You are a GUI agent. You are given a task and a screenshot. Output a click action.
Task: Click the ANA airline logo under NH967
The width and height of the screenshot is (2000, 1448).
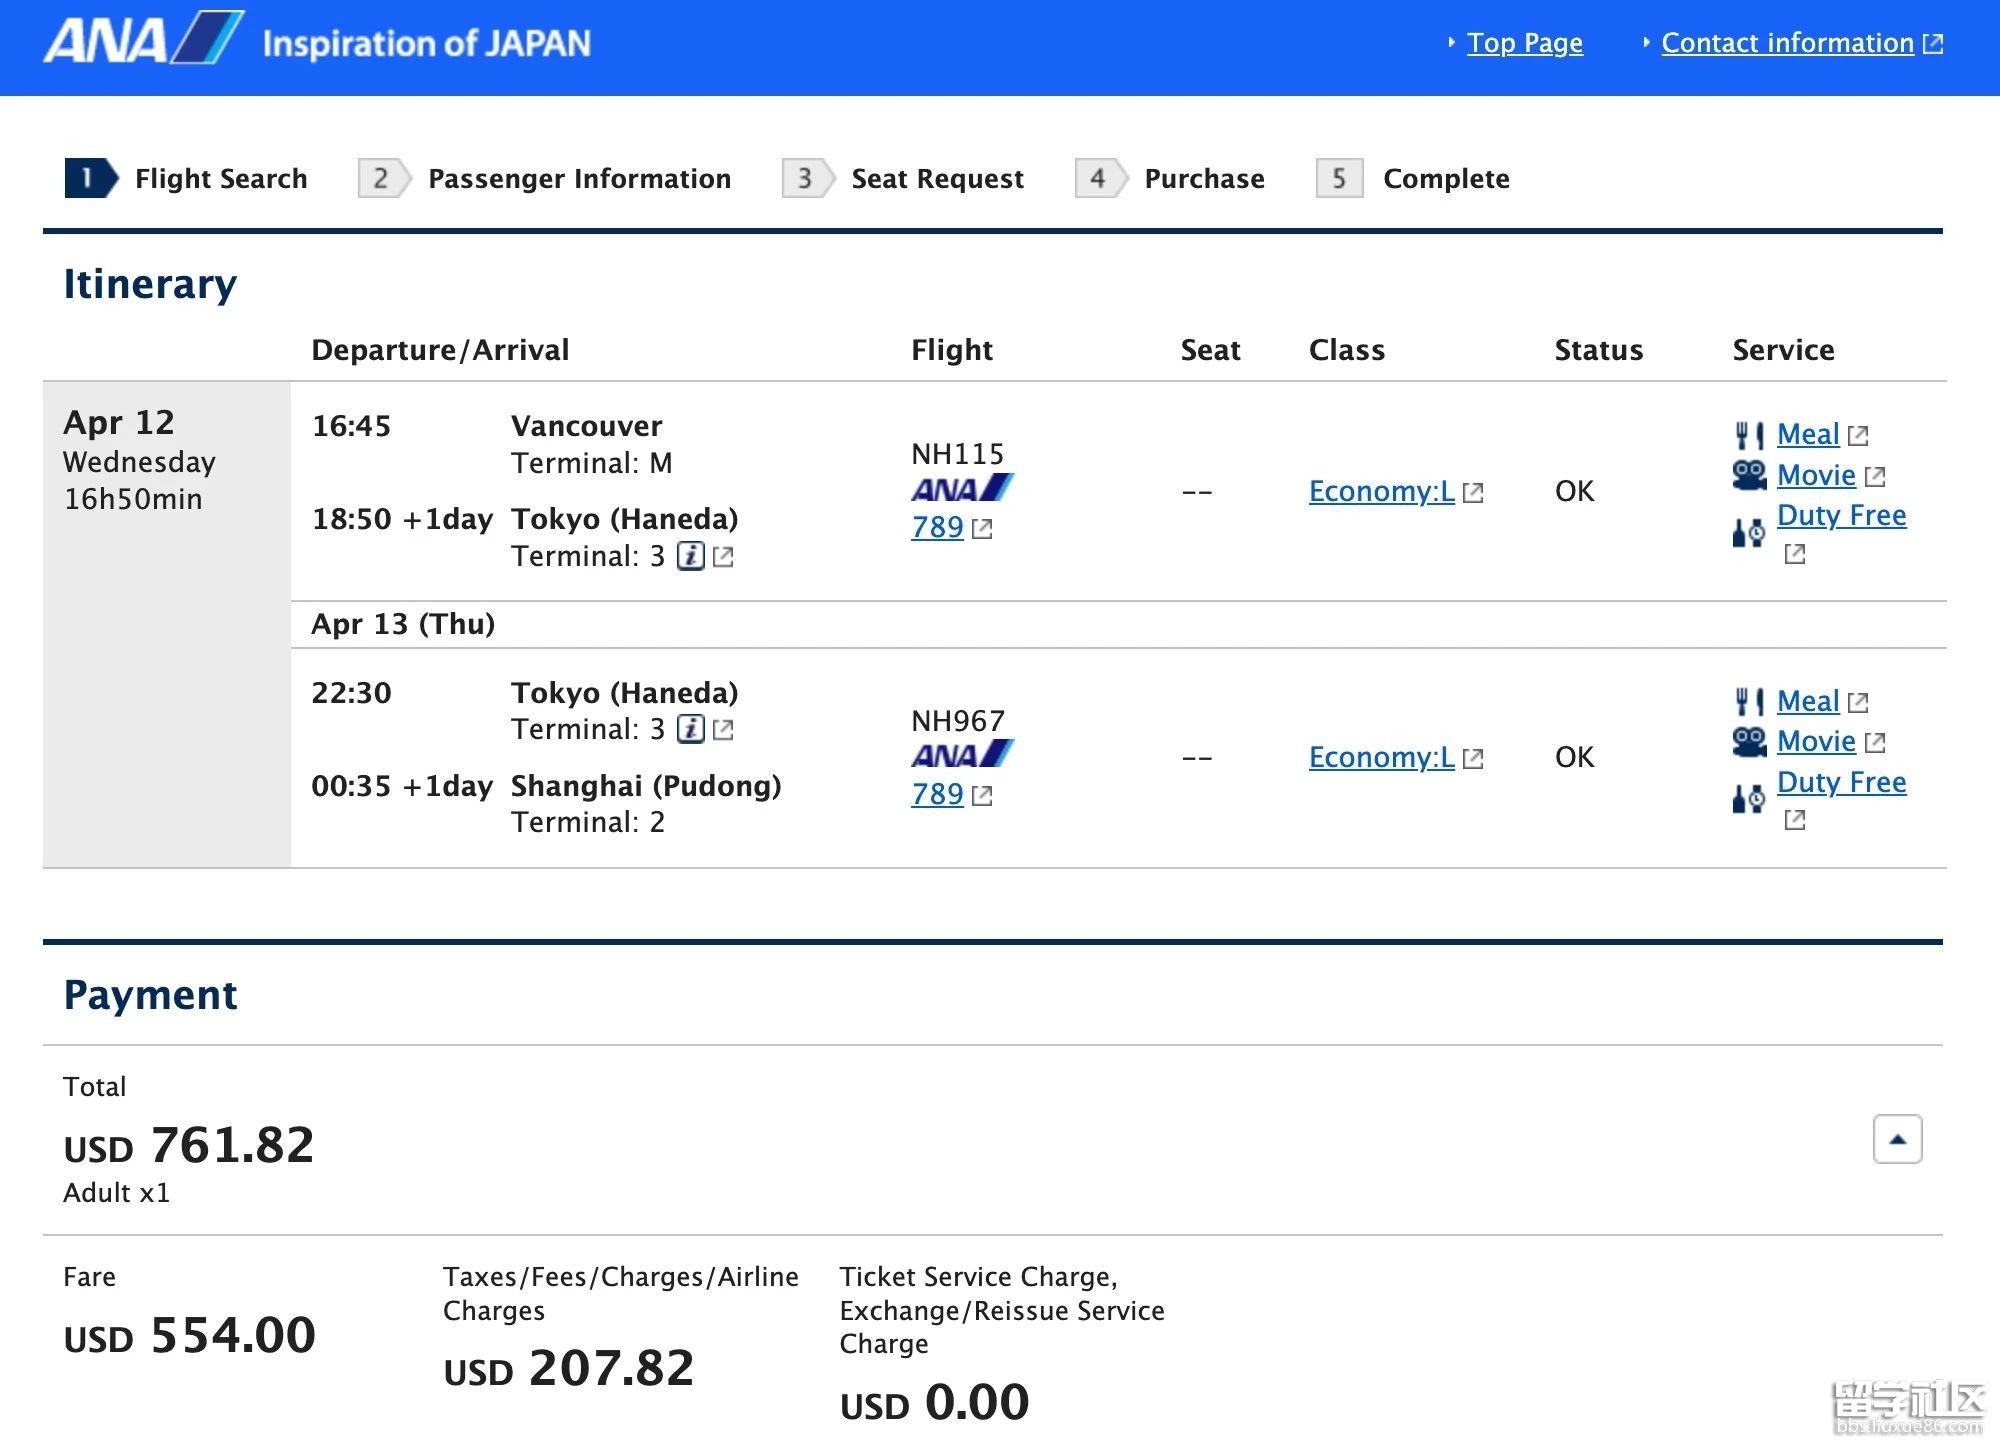coord(962,754)
